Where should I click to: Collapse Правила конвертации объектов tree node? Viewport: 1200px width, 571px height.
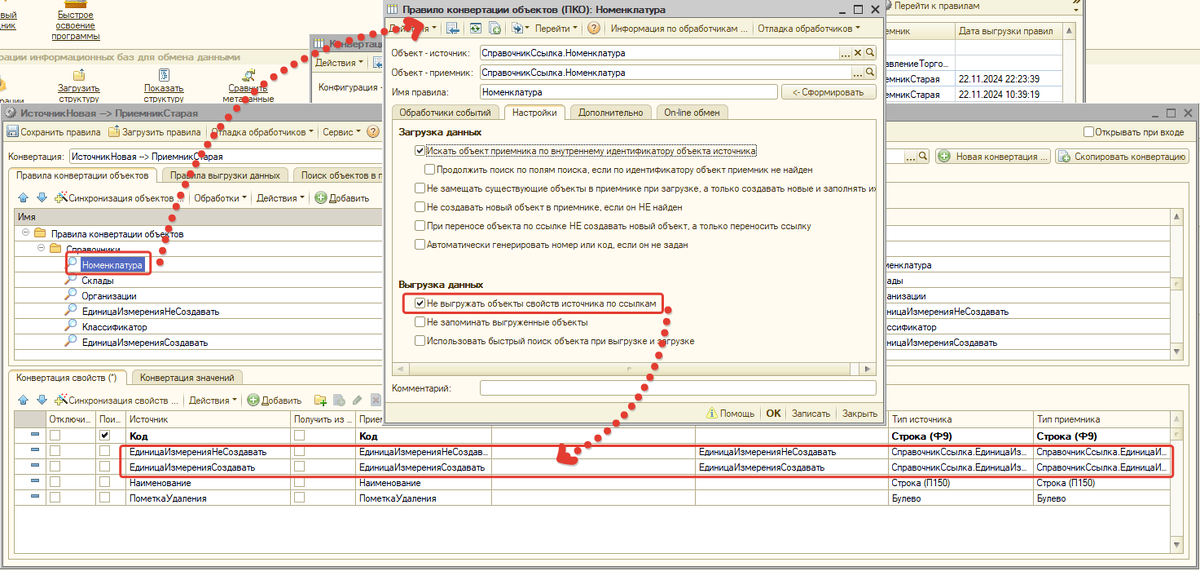(23, 234)
